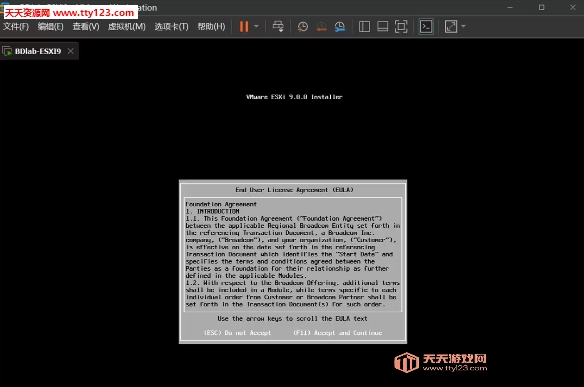Select the BDlab-ESXI9 tab
Screen dimensions: 584x387
tap(38, 51)
